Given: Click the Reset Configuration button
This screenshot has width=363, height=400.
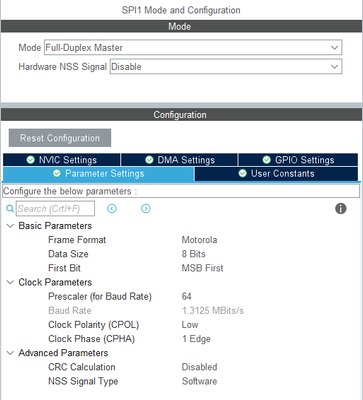Looking at the screenshot, I should pyautogui.click(x=60, y=138).
